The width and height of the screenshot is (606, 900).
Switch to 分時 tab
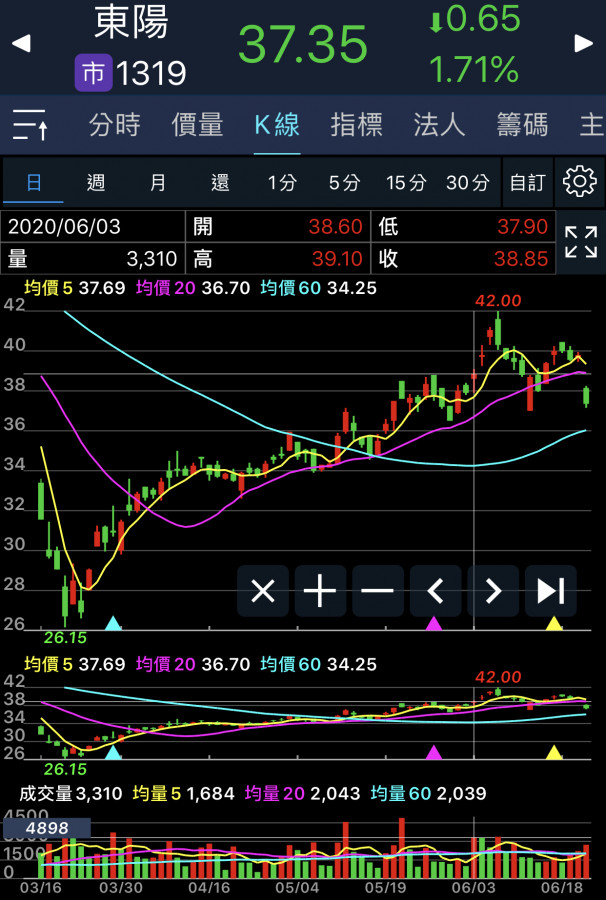[114, 125]
